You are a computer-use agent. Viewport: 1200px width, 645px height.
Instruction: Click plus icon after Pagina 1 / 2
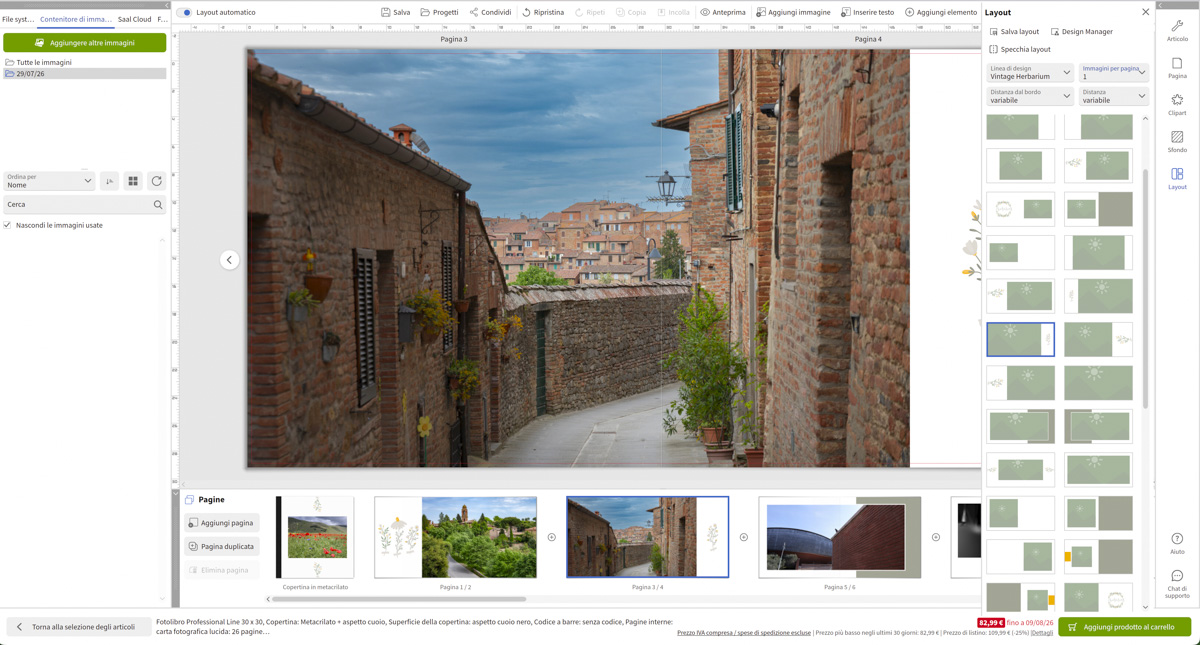pyautogui.click(x=552, y=537)
